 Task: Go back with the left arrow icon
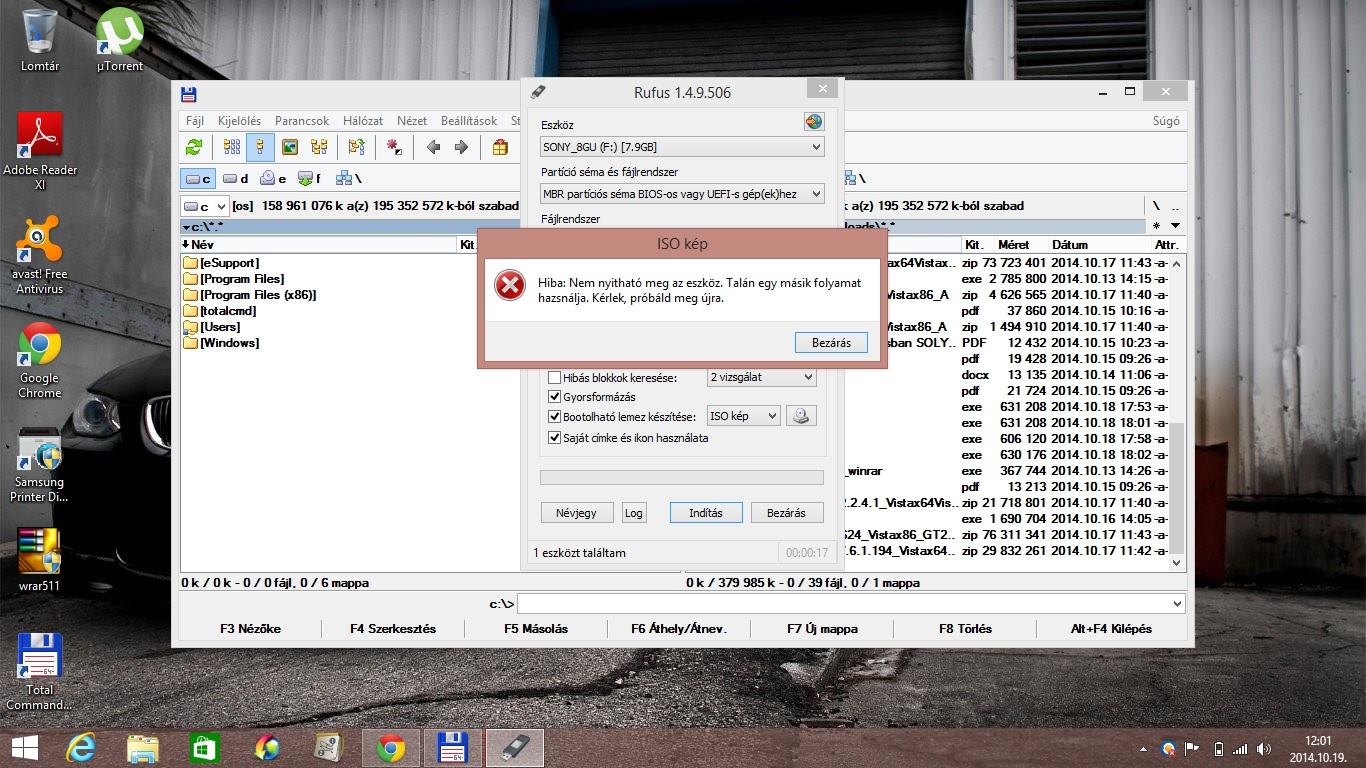[x=433, y=147]
